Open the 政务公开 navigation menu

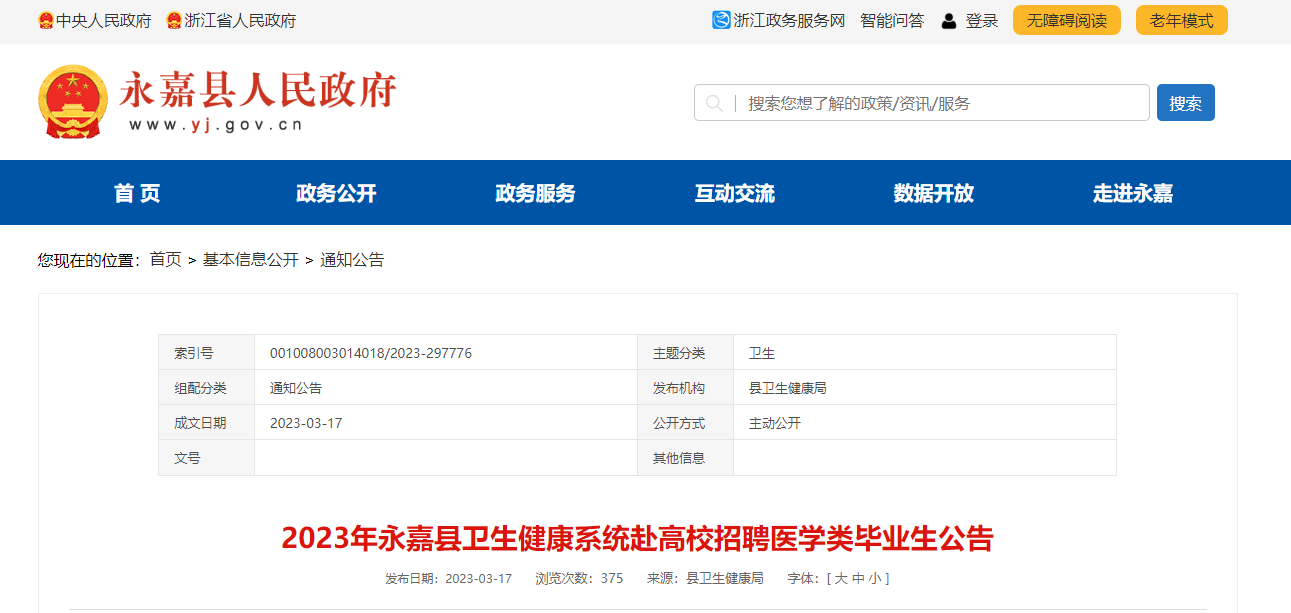(336, 193)
